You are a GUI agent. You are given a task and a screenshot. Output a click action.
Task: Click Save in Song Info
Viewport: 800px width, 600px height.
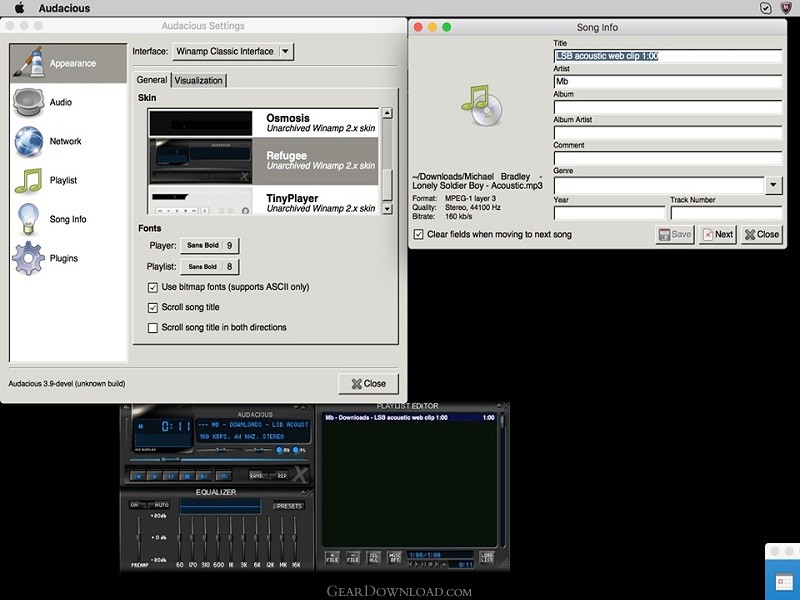pos(674,235)
